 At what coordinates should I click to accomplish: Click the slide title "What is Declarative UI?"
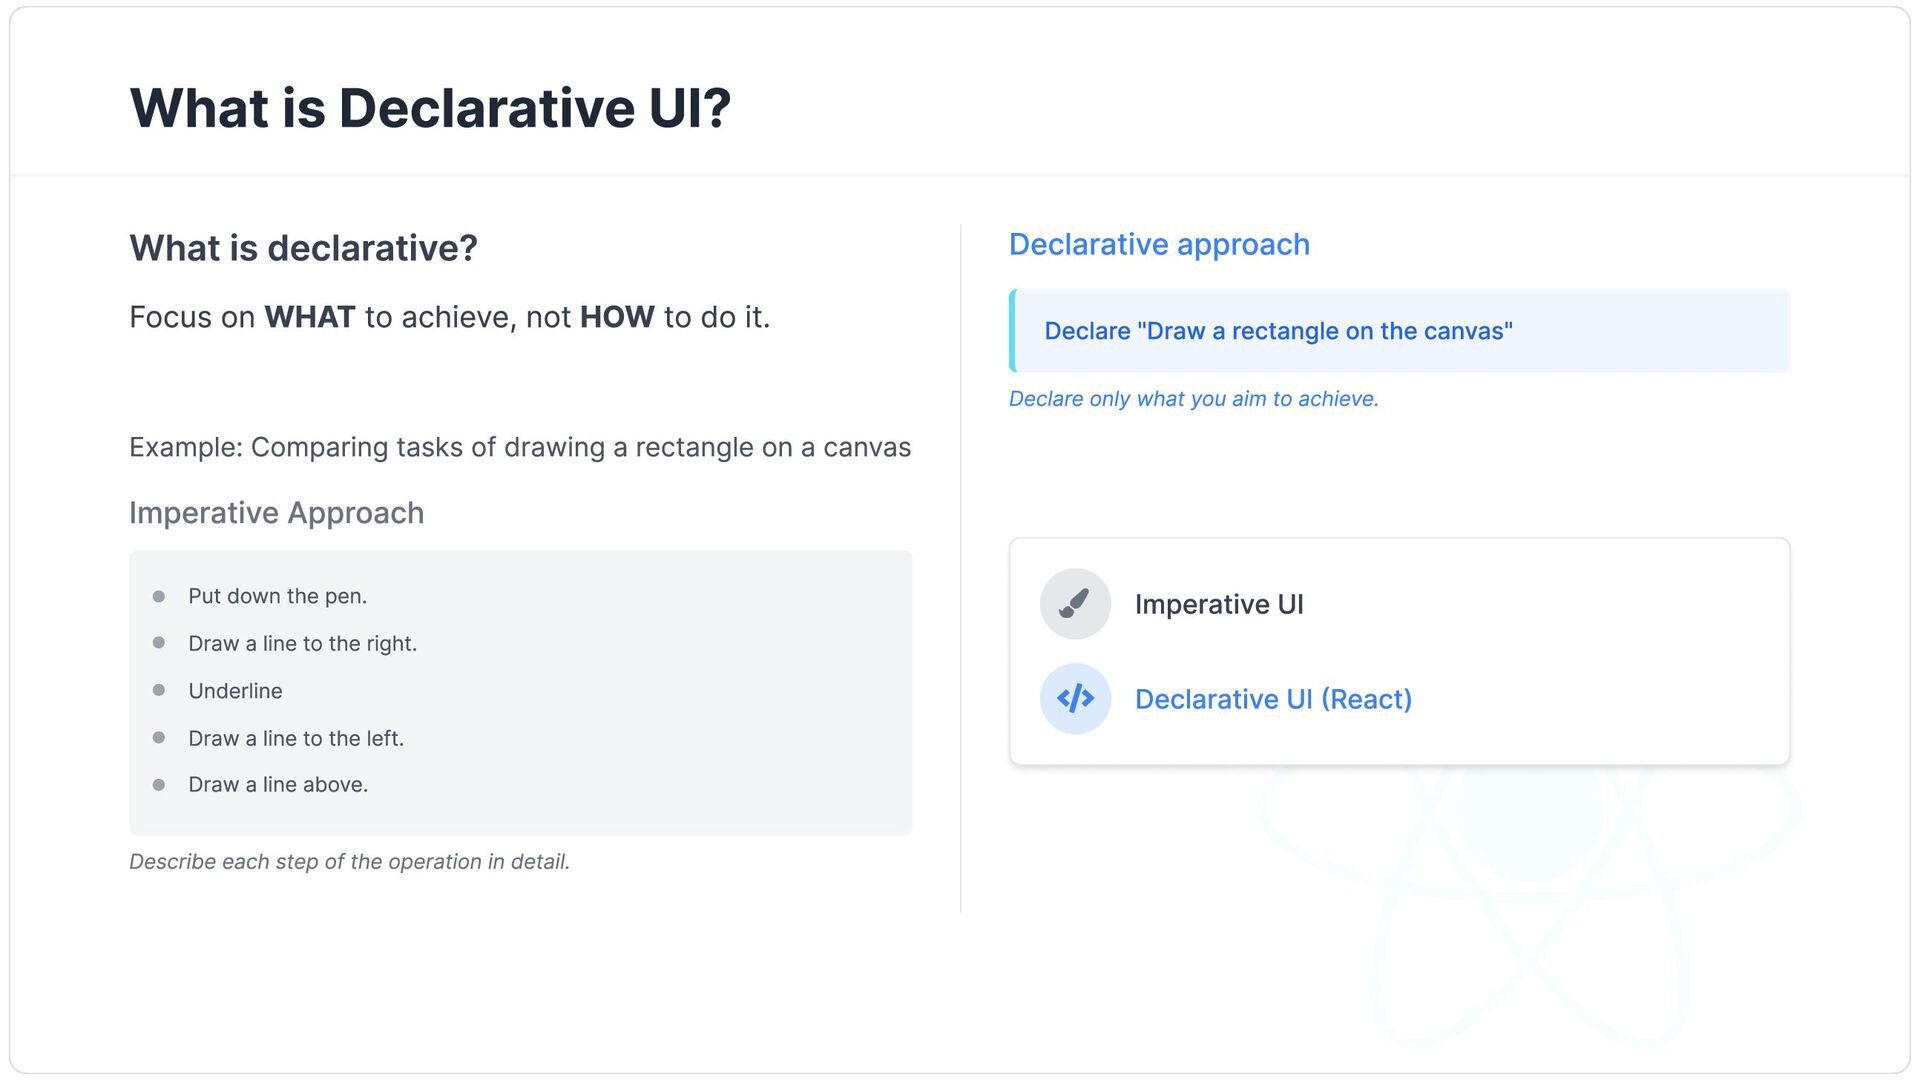coord(430,108)
